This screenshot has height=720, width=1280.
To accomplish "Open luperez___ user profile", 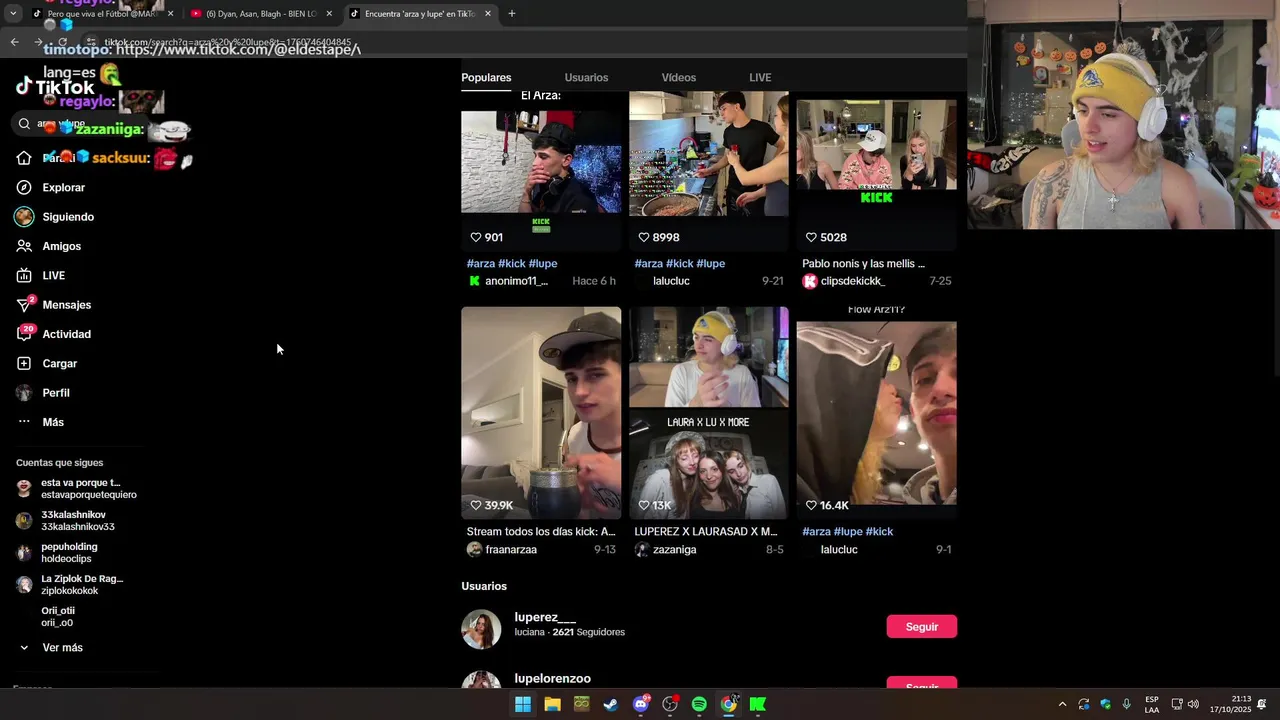I will coord(545,618).
